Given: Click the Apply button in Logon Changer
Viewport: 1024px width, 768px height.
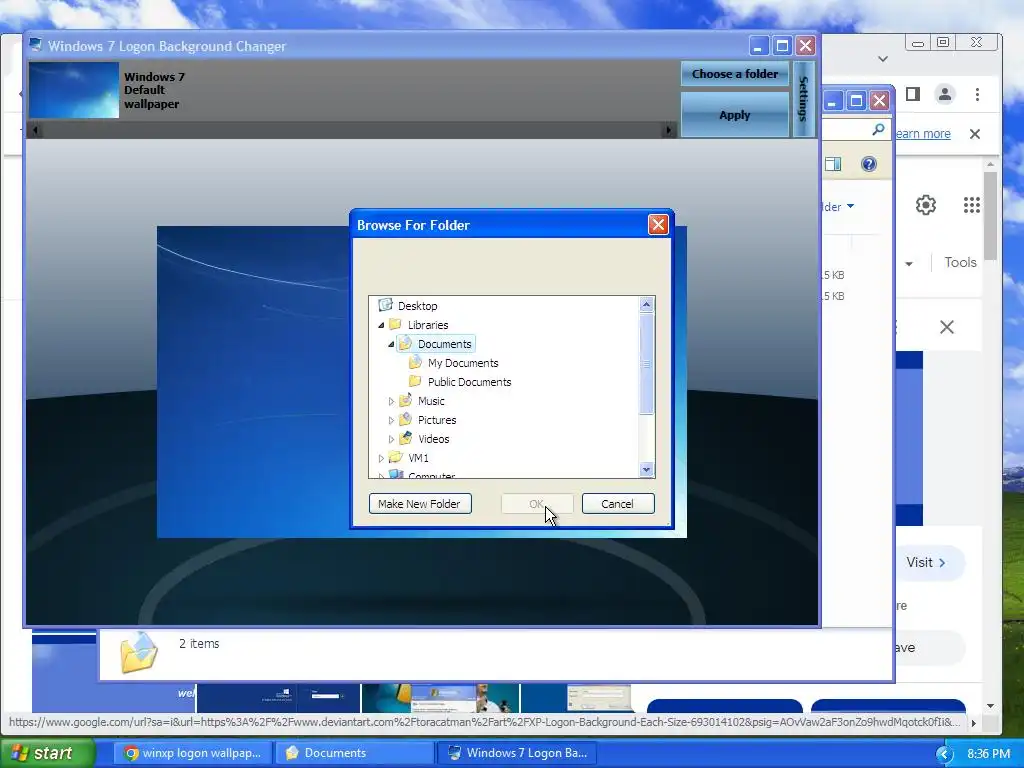Looking at the screenshot, I should [x=735, y=115].
